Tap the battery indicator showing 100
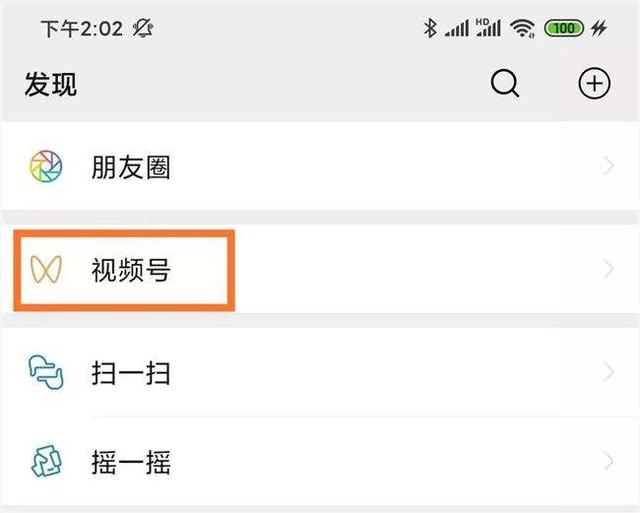640x513 pixels. tap(563, 28)
